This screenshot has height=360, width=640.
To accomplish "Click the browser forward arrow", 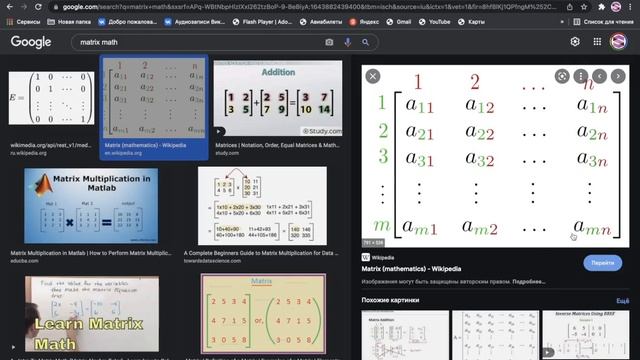I will [24, 7].
